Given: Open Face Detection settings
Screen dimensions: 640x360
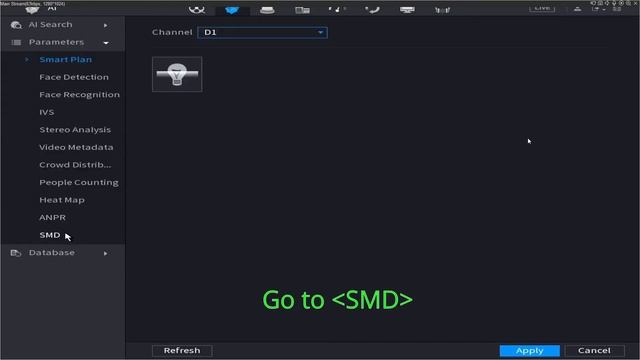Looking at the screenshot, I should tap(74, 77).
